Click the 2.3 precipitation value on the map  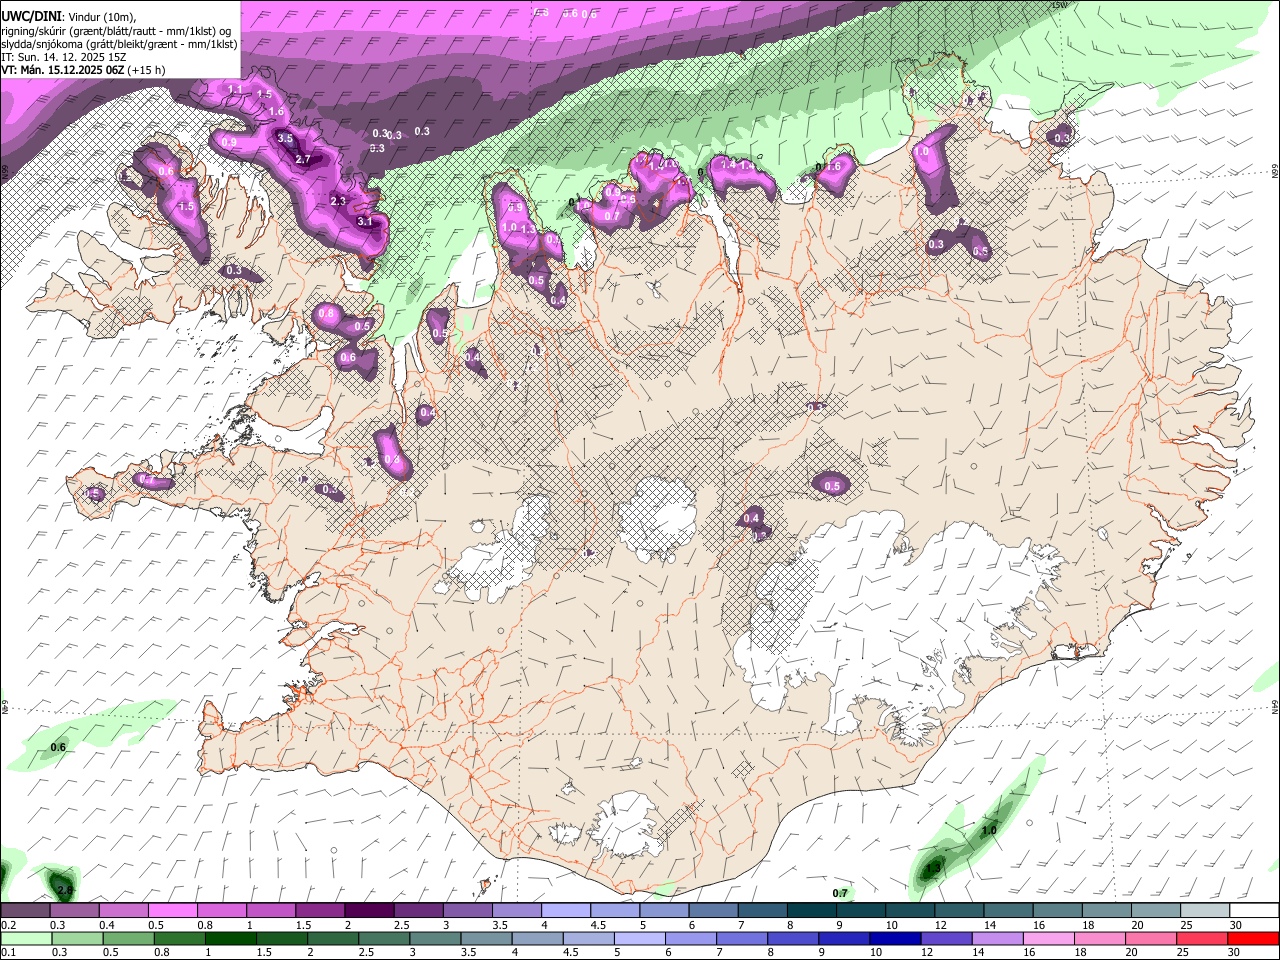(338, 201)
